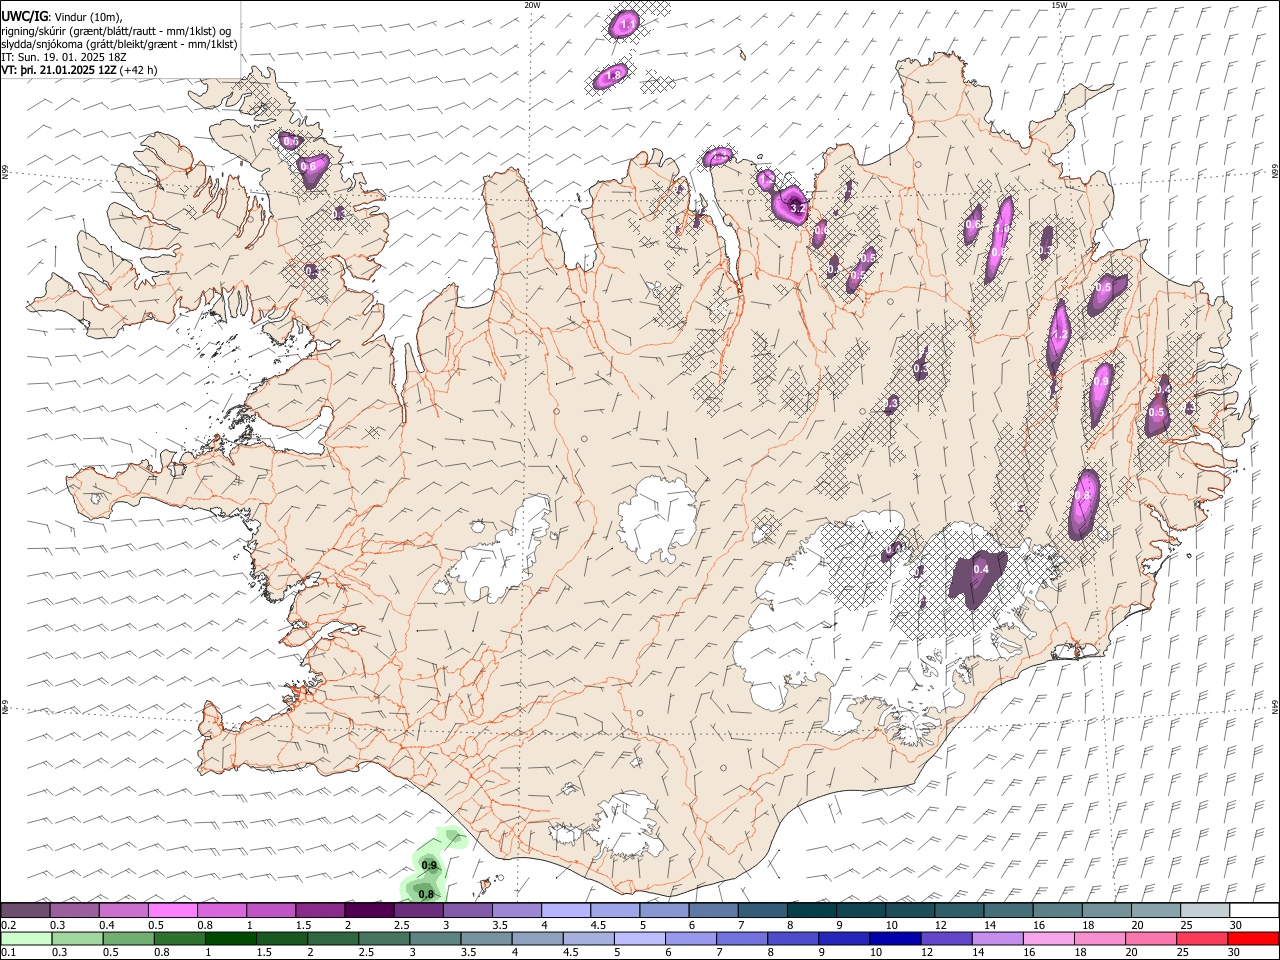Select the lilac bottom-row swatch at 14

[x=996, y=938]
